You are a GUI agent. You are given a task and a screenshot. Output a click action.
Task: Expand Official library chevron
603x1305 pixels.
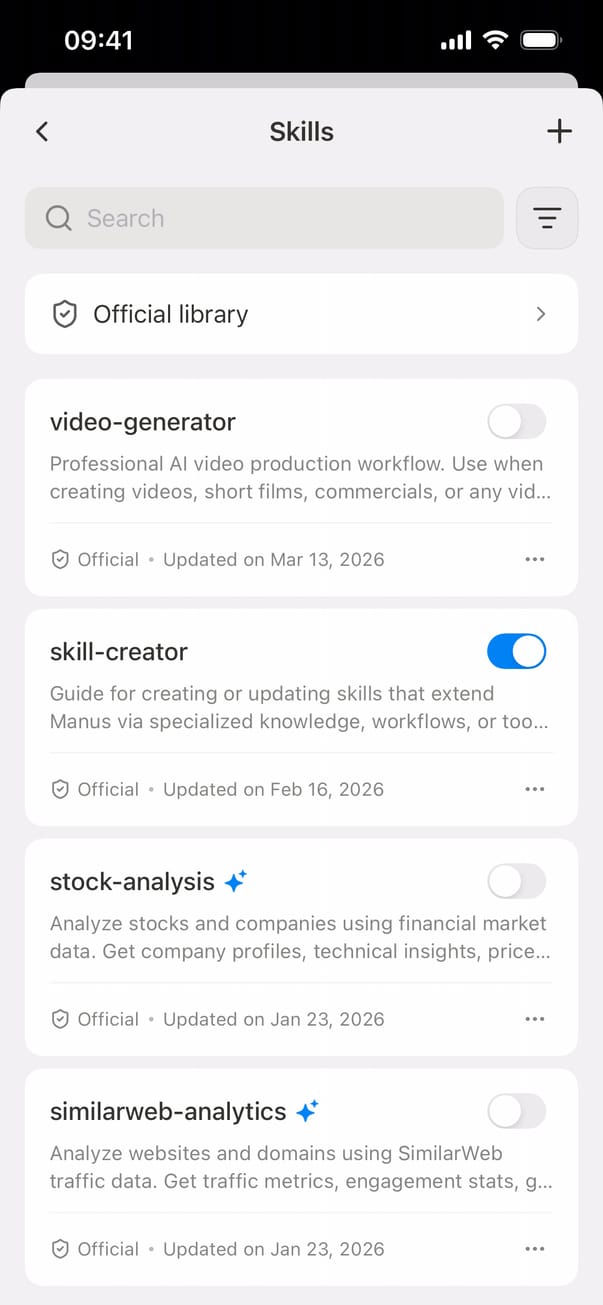[x=541, y=315]
